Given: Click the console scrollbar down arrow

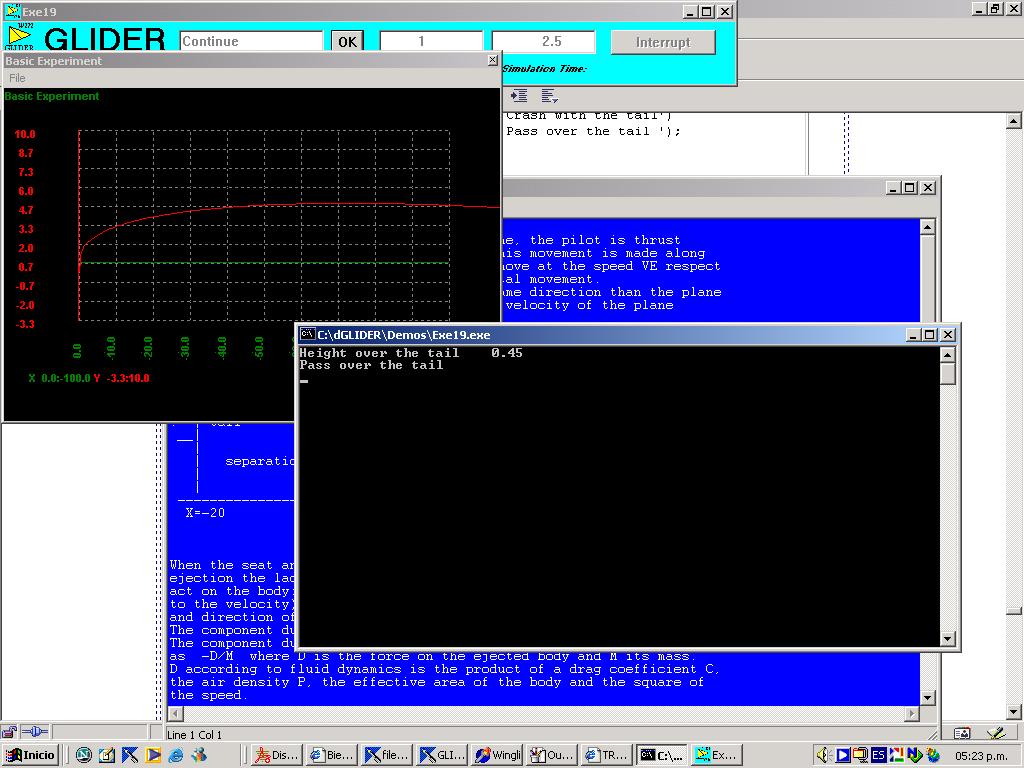Looking at the screenshot, I should (948, 639).
